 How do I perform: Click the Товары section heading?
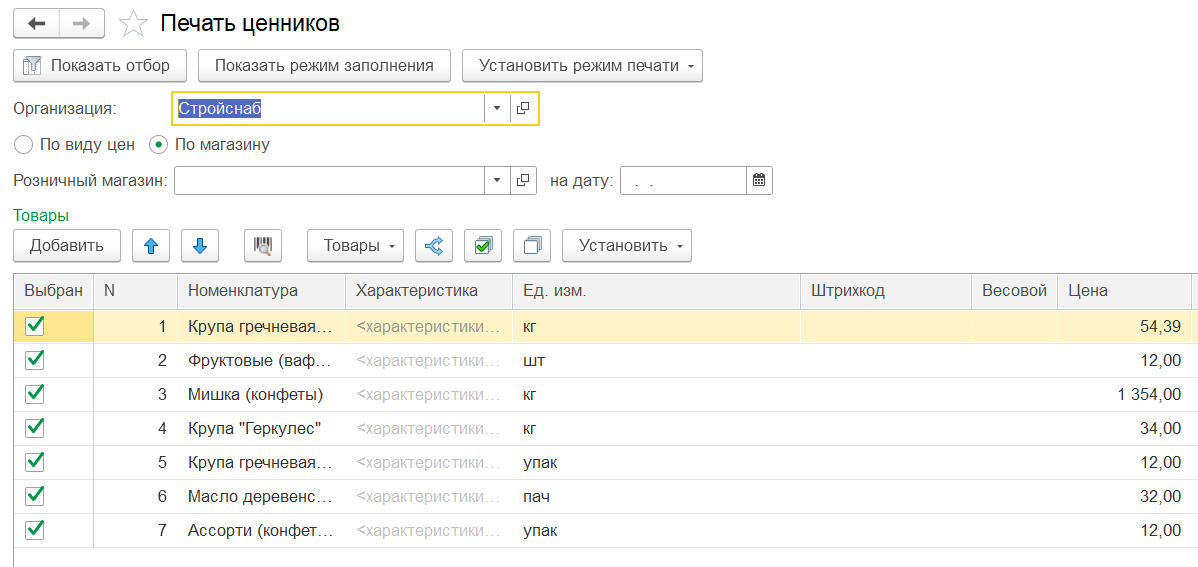41,215
